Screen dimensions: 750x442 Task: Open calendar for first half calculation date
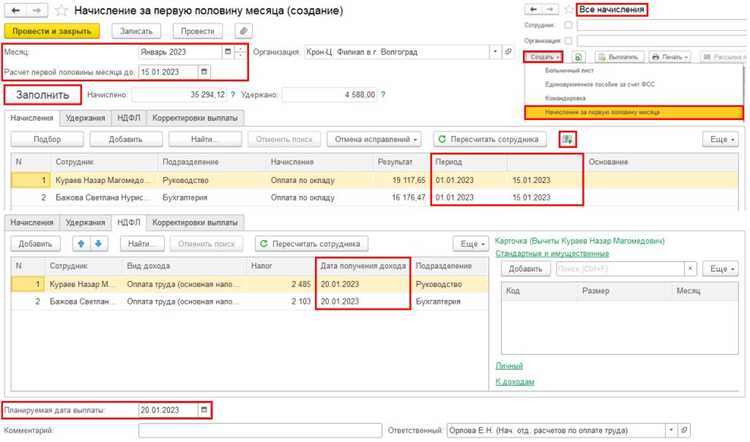(x=204, y=72)
